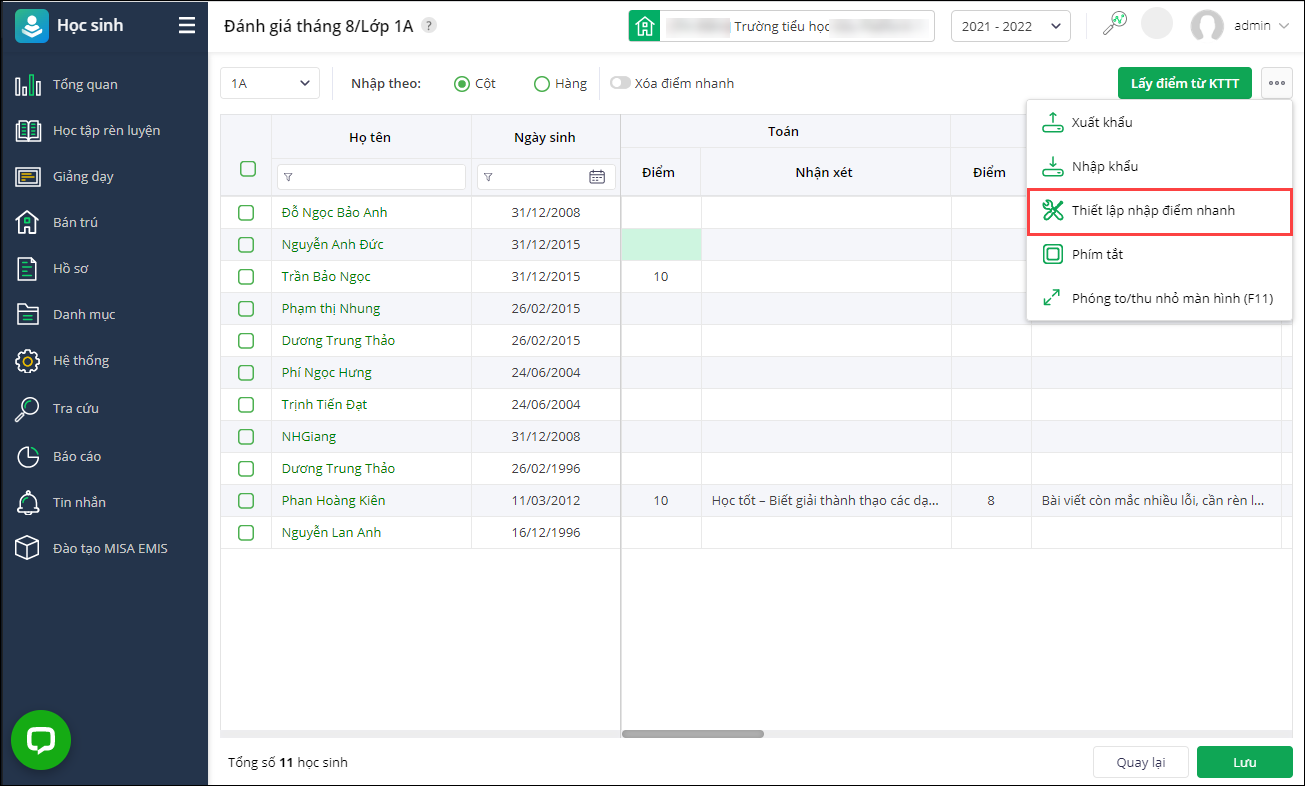Check the box for Trần Bảo Ngọc
This screenshot has width=1305, height=786.
tap(246, 277)
